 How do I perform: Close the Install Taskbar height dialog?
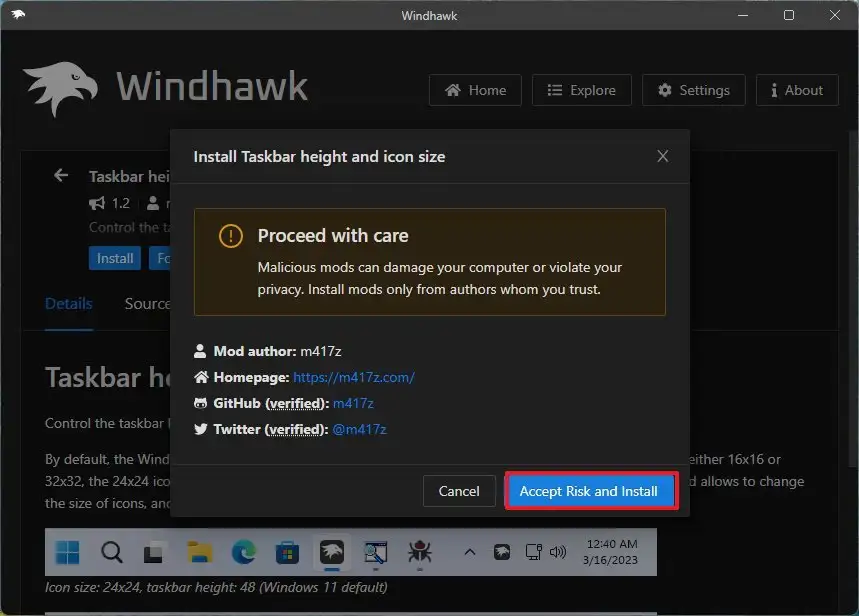click(663, 156)
